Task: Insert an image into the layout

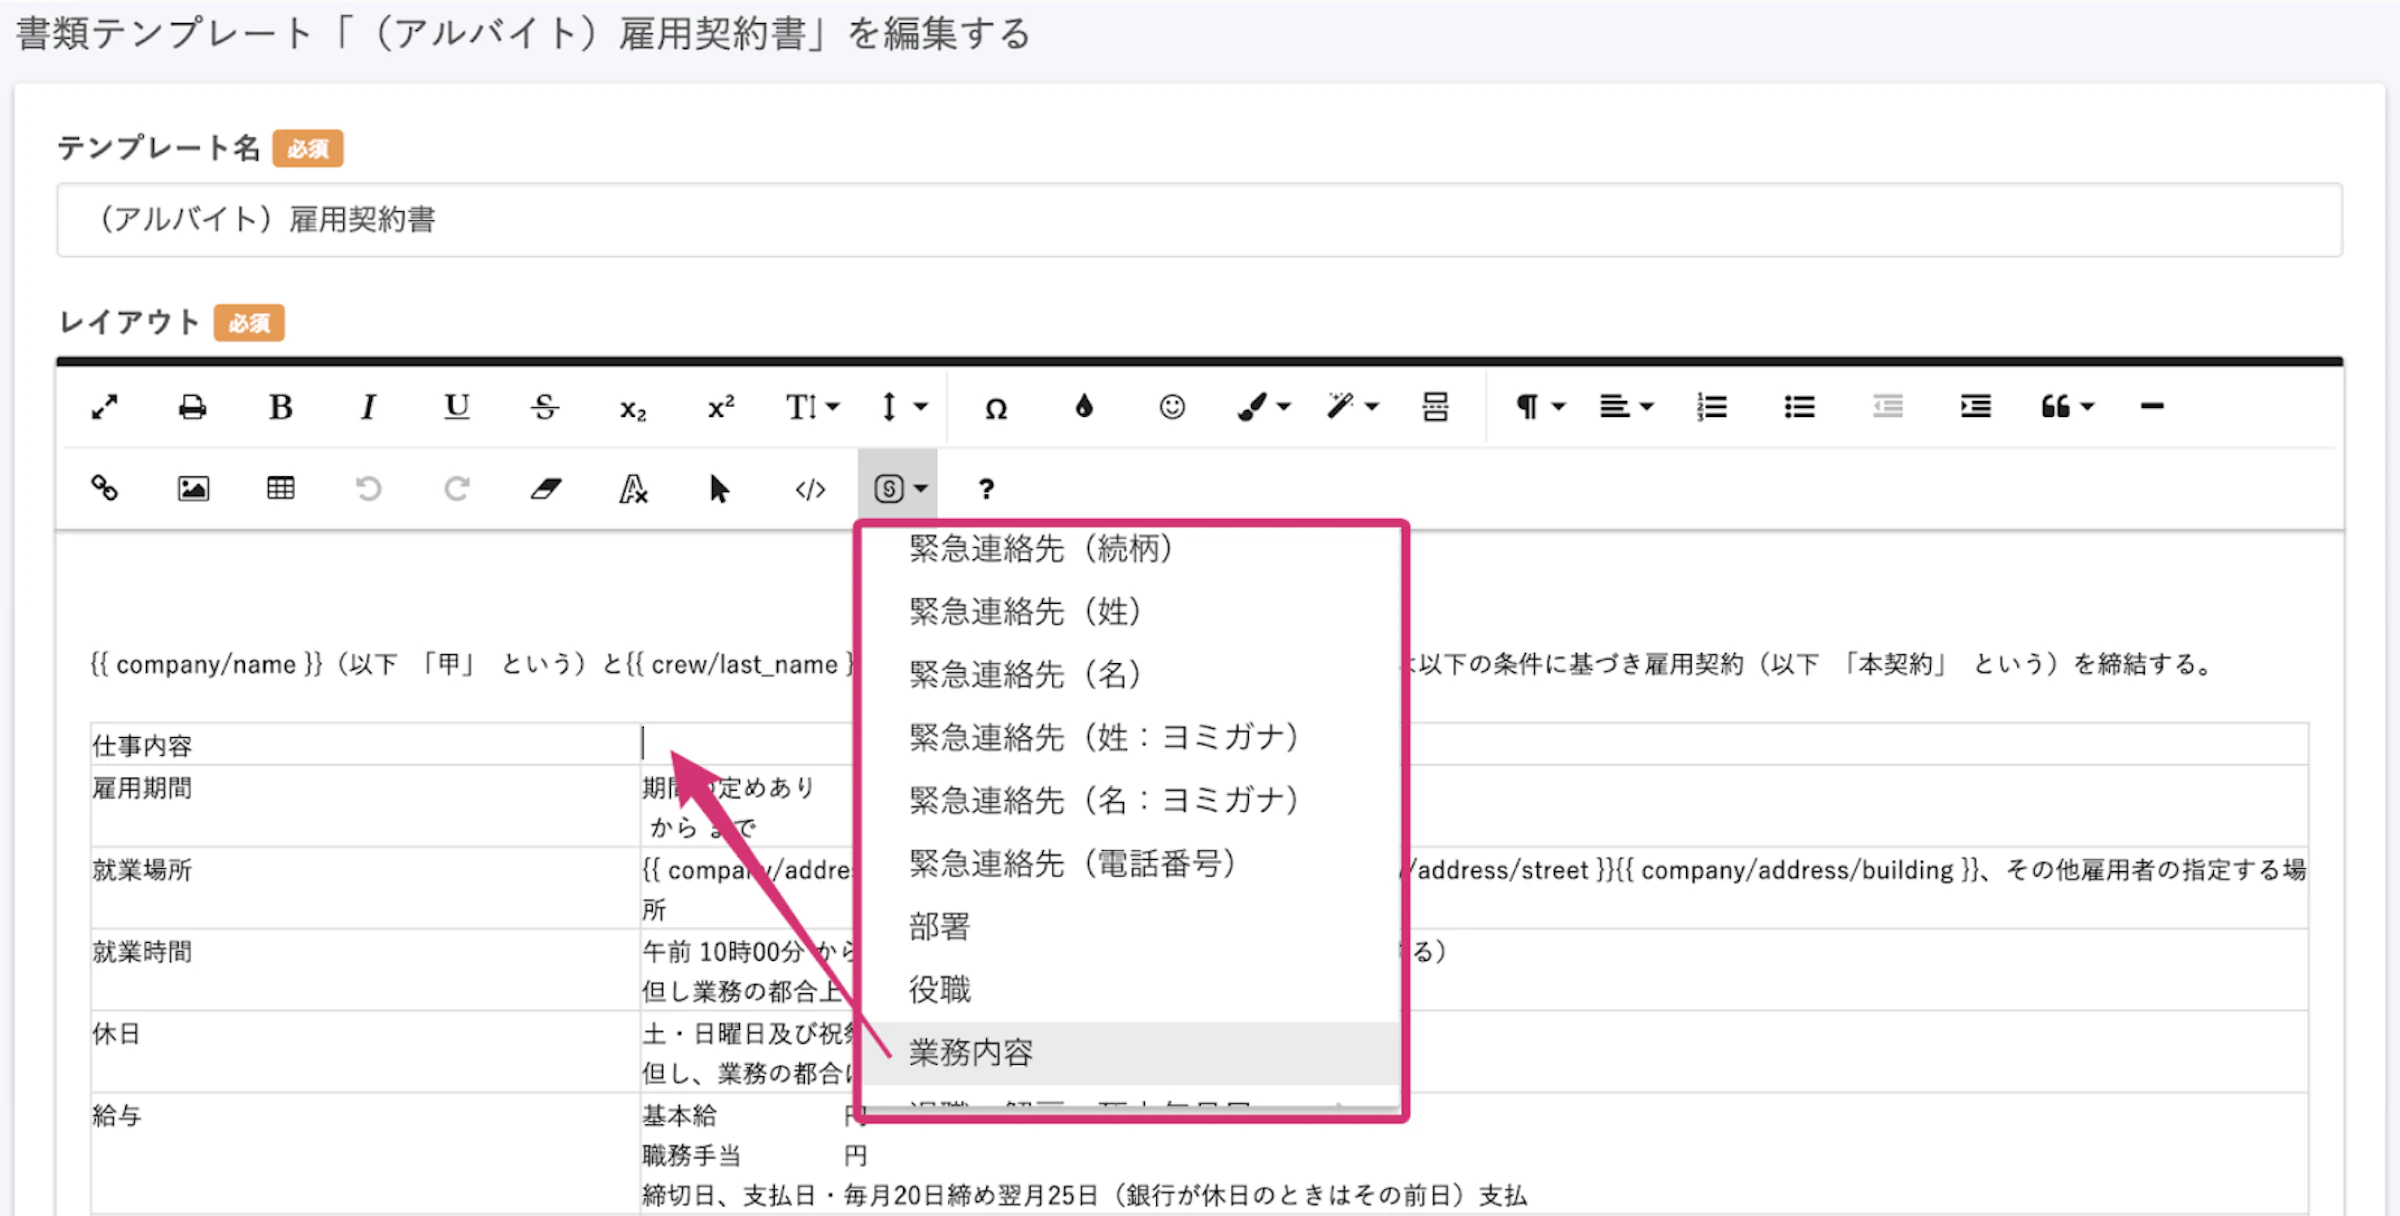Action: 192,489
